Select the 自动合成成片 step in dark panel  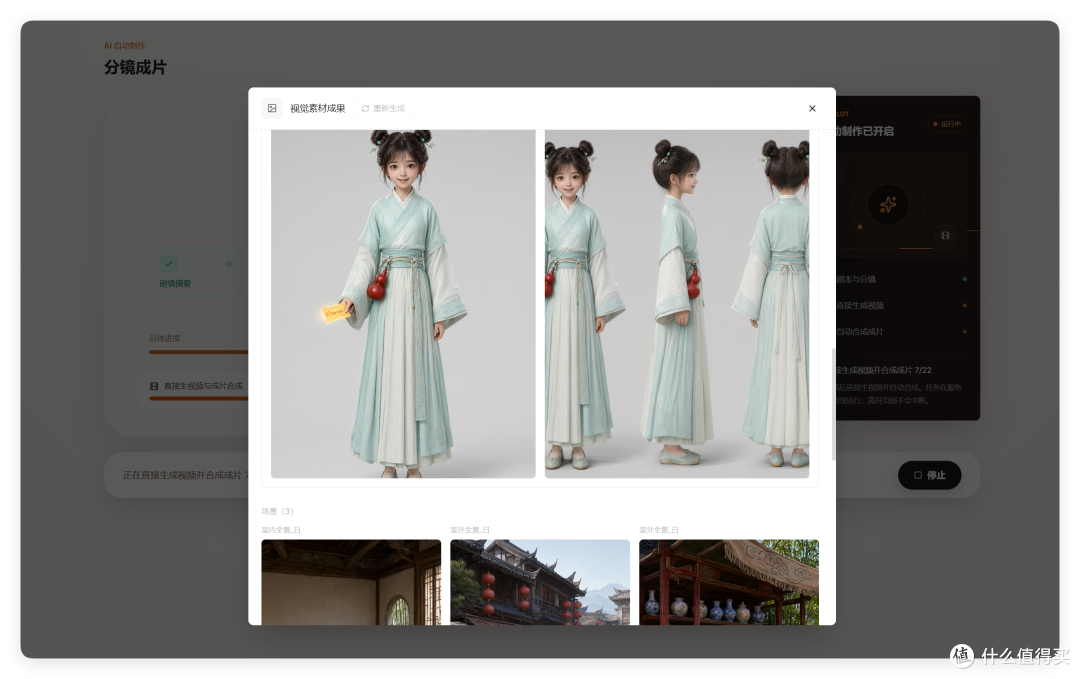click(x=901, y=331)
